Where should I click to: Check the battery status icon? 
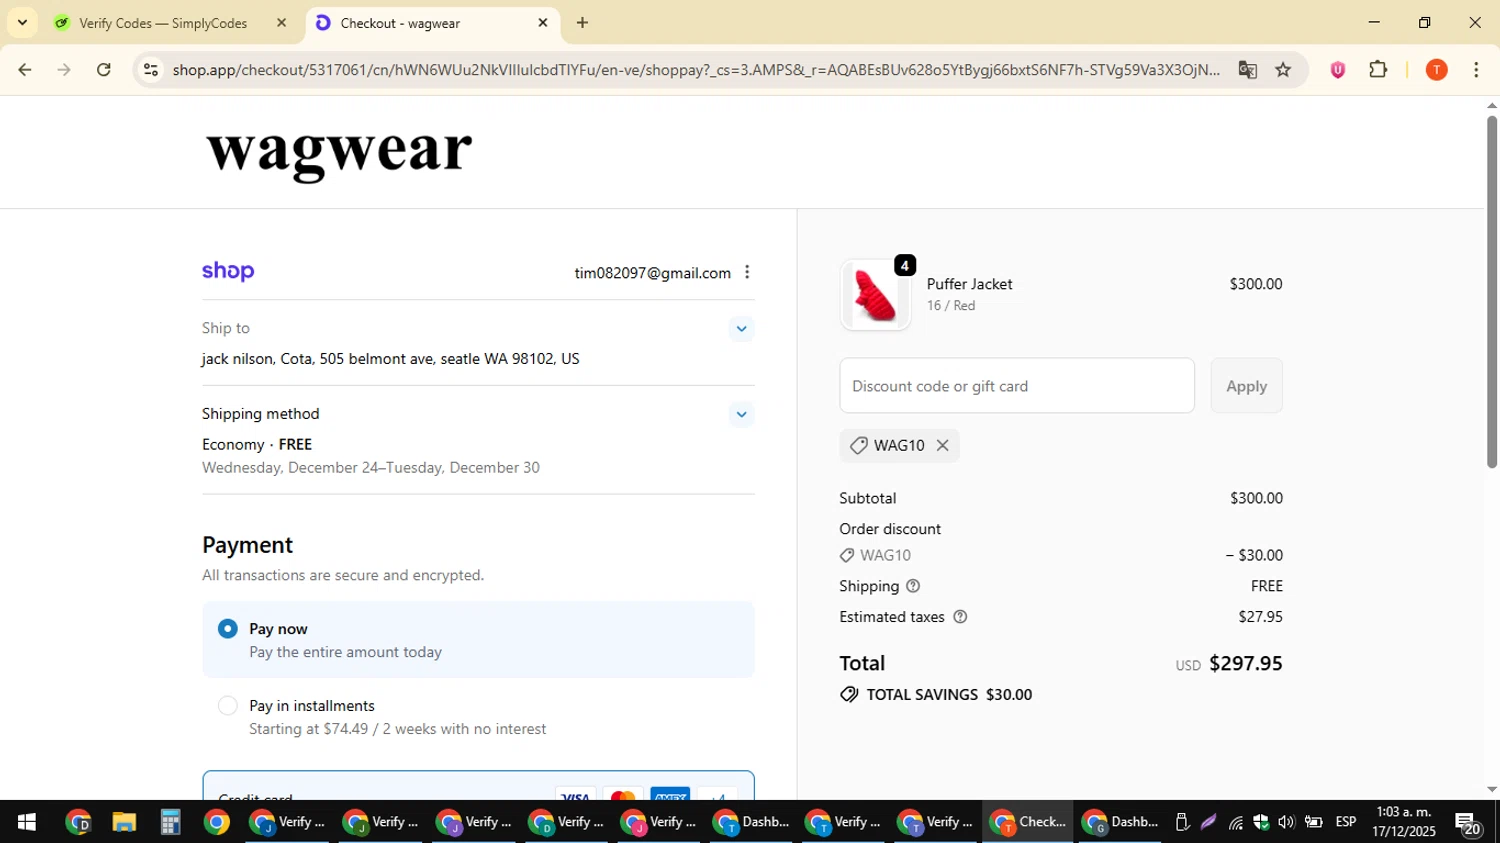(x=1313, y=822)
